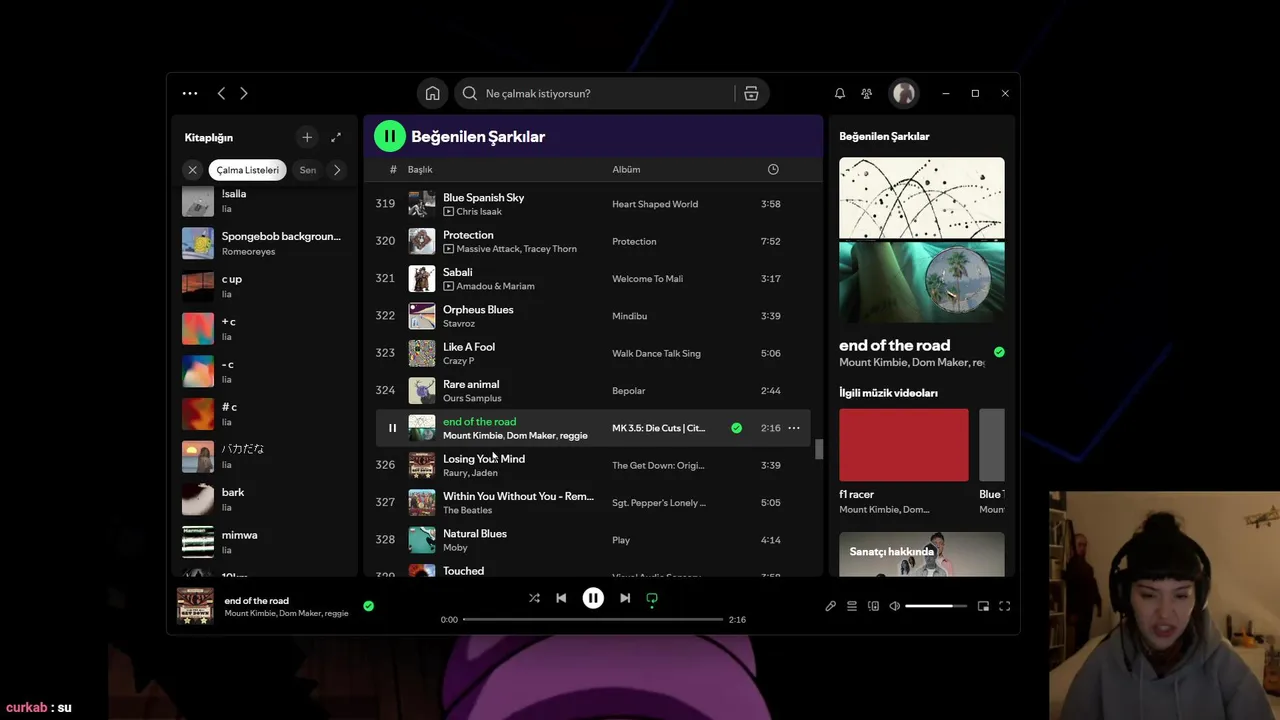Open the now playing album art on right panel
Viewport: 1280px width, 720px height.
[922, 240]
